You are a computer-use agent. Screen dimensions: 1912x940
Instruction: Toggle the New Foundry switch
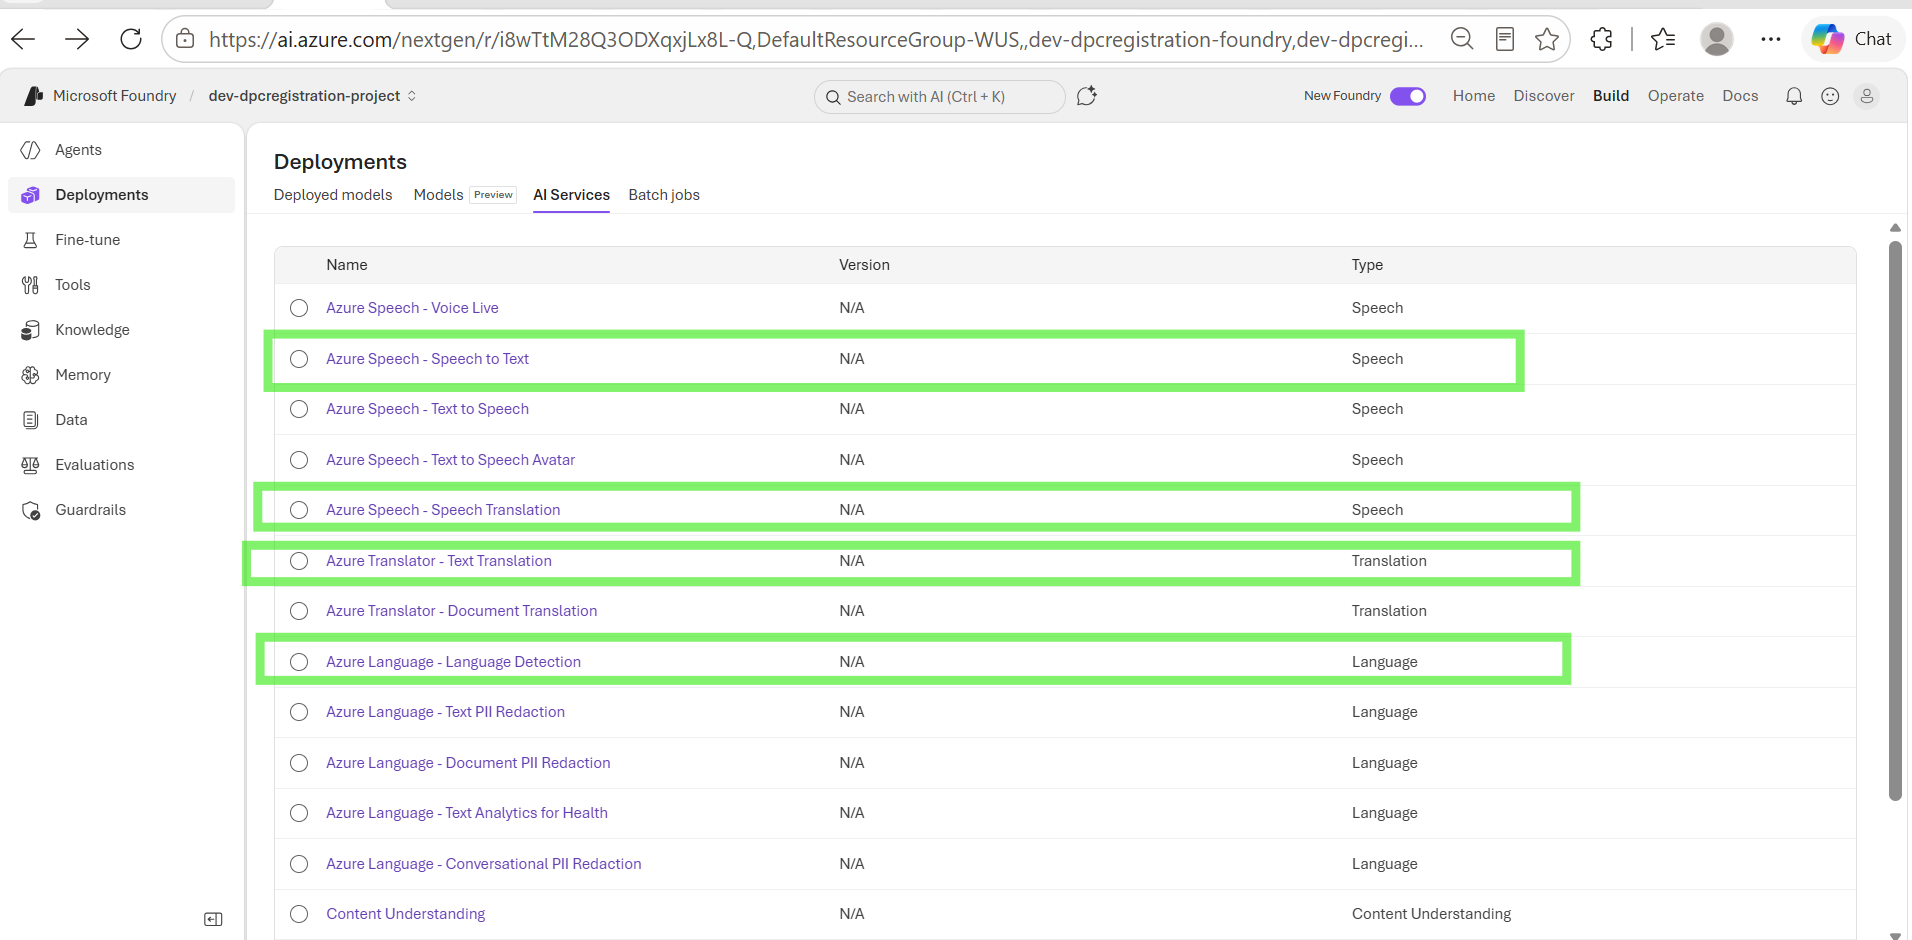[x=1408, y=96]
